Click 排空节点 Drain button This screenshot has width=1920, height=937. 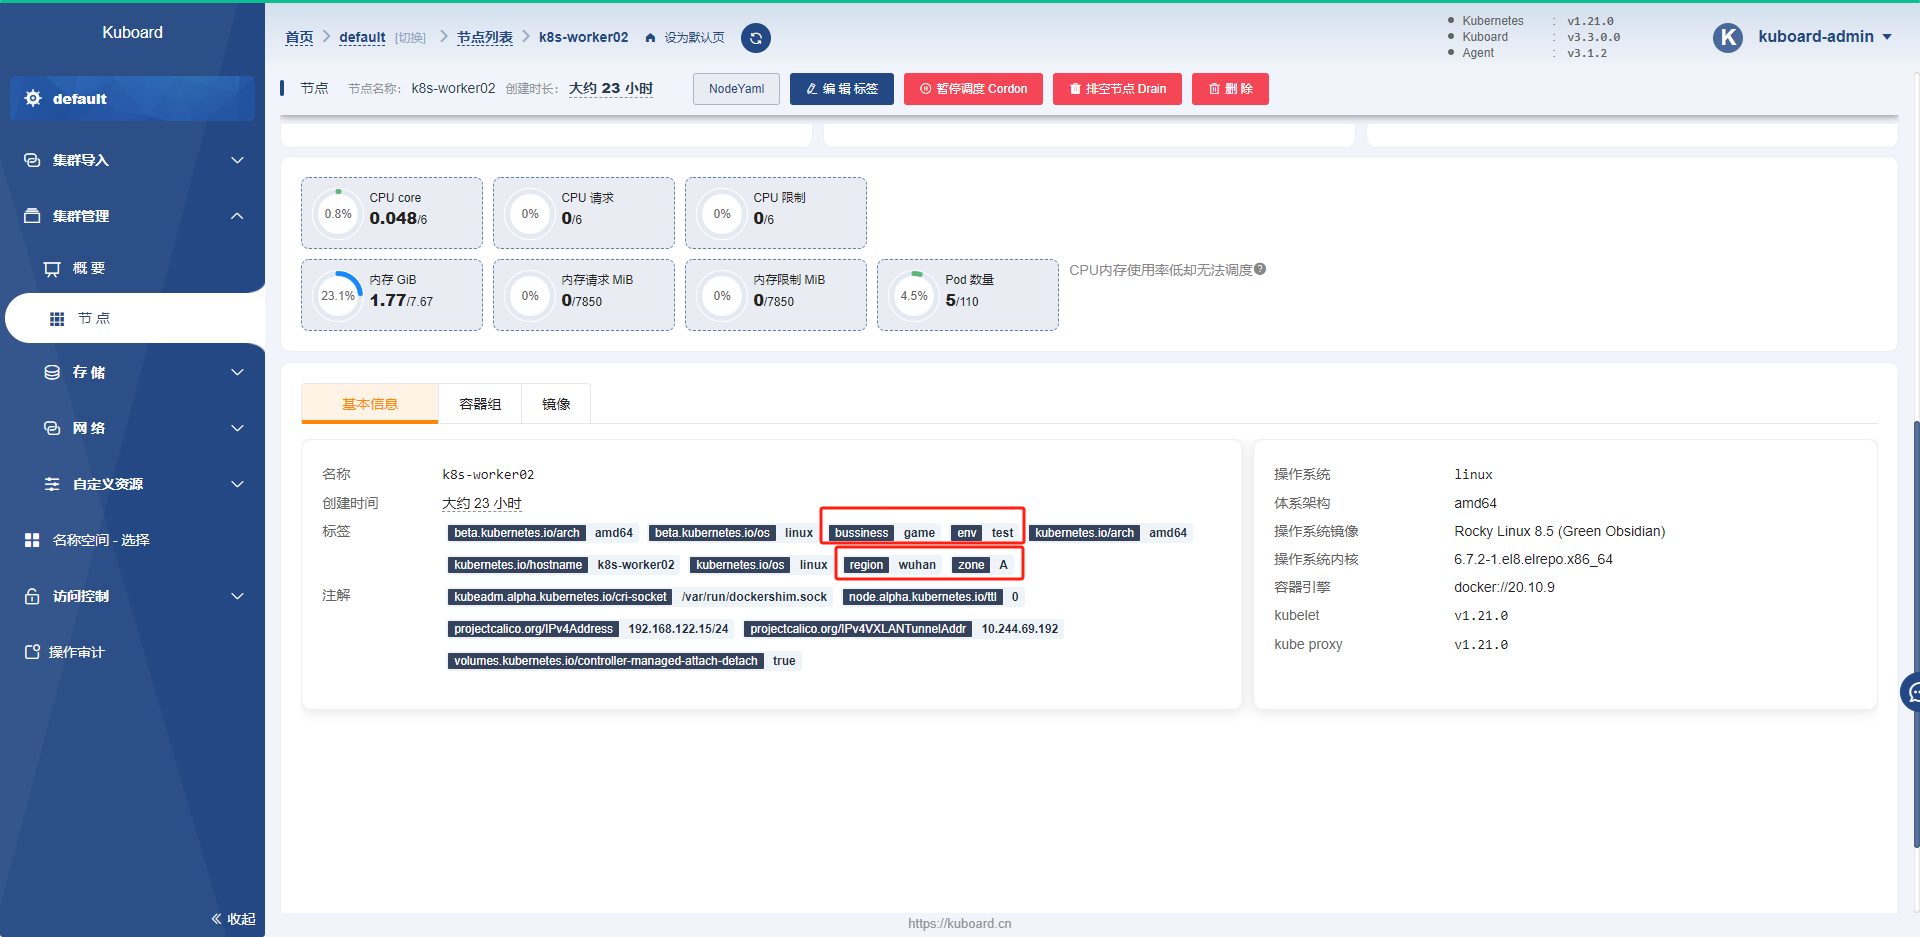tap(1117, 89)
